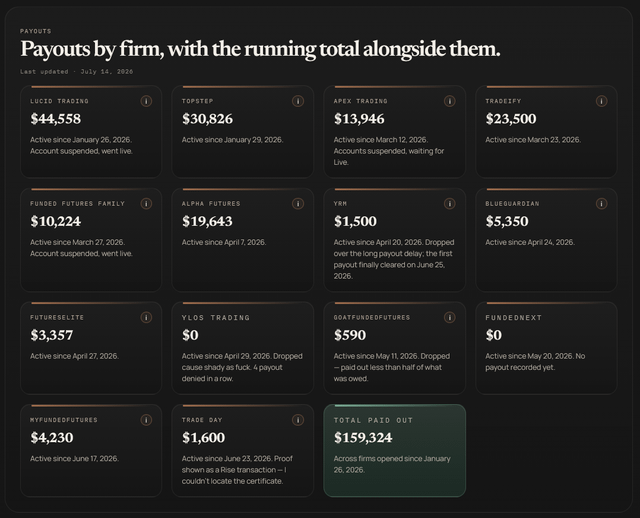640x518 pixels.
Task: Select the YRM $1,500 amount
Action: 355,221
